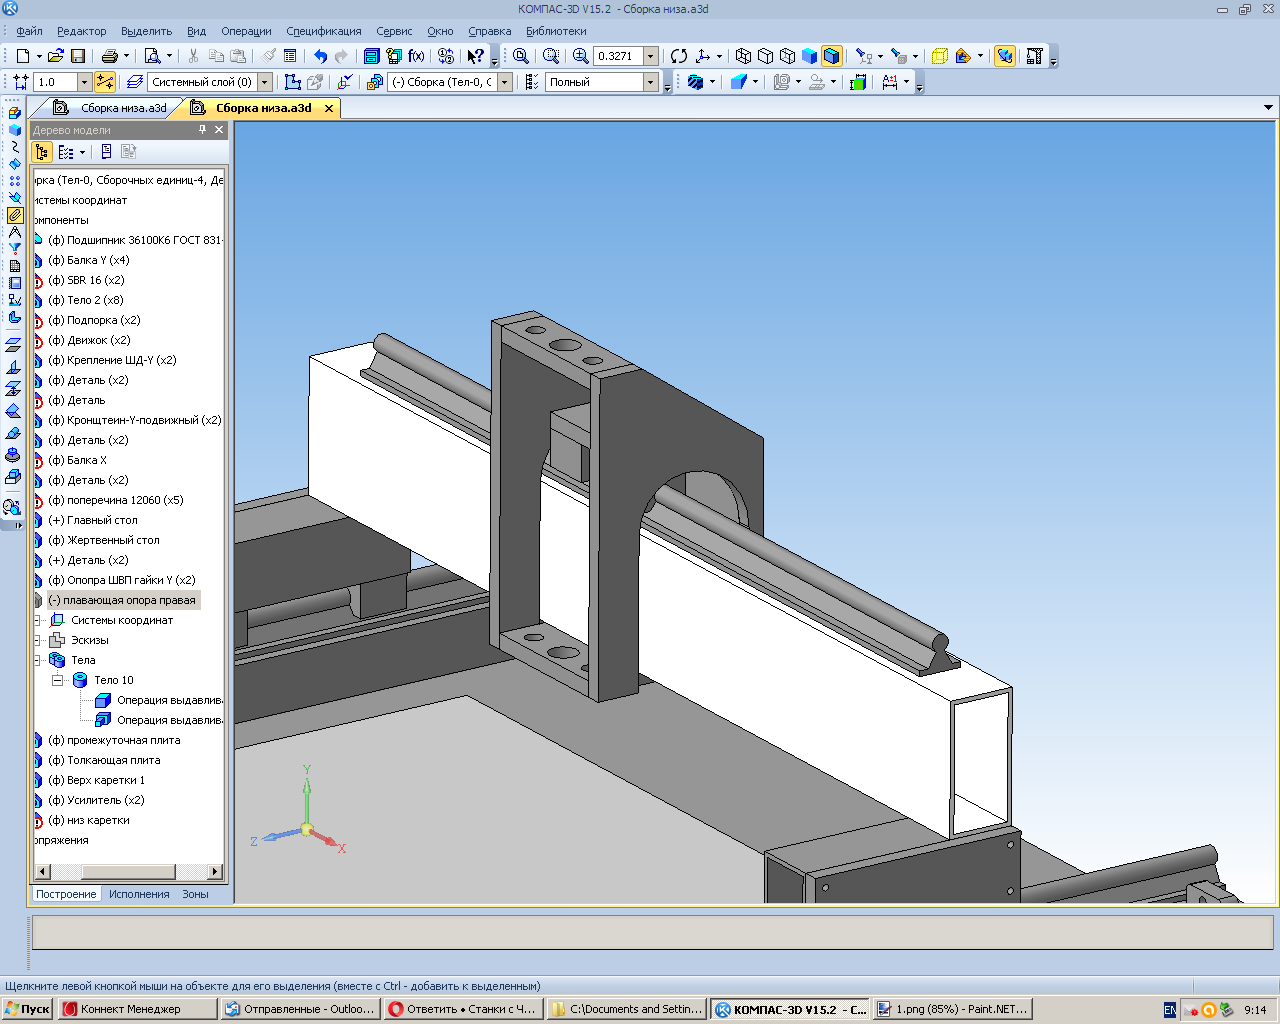The width and height of the screenshot is (1280, 1024).
Task: Click the Zoom in magnifier icon
Action: point(580,56)
